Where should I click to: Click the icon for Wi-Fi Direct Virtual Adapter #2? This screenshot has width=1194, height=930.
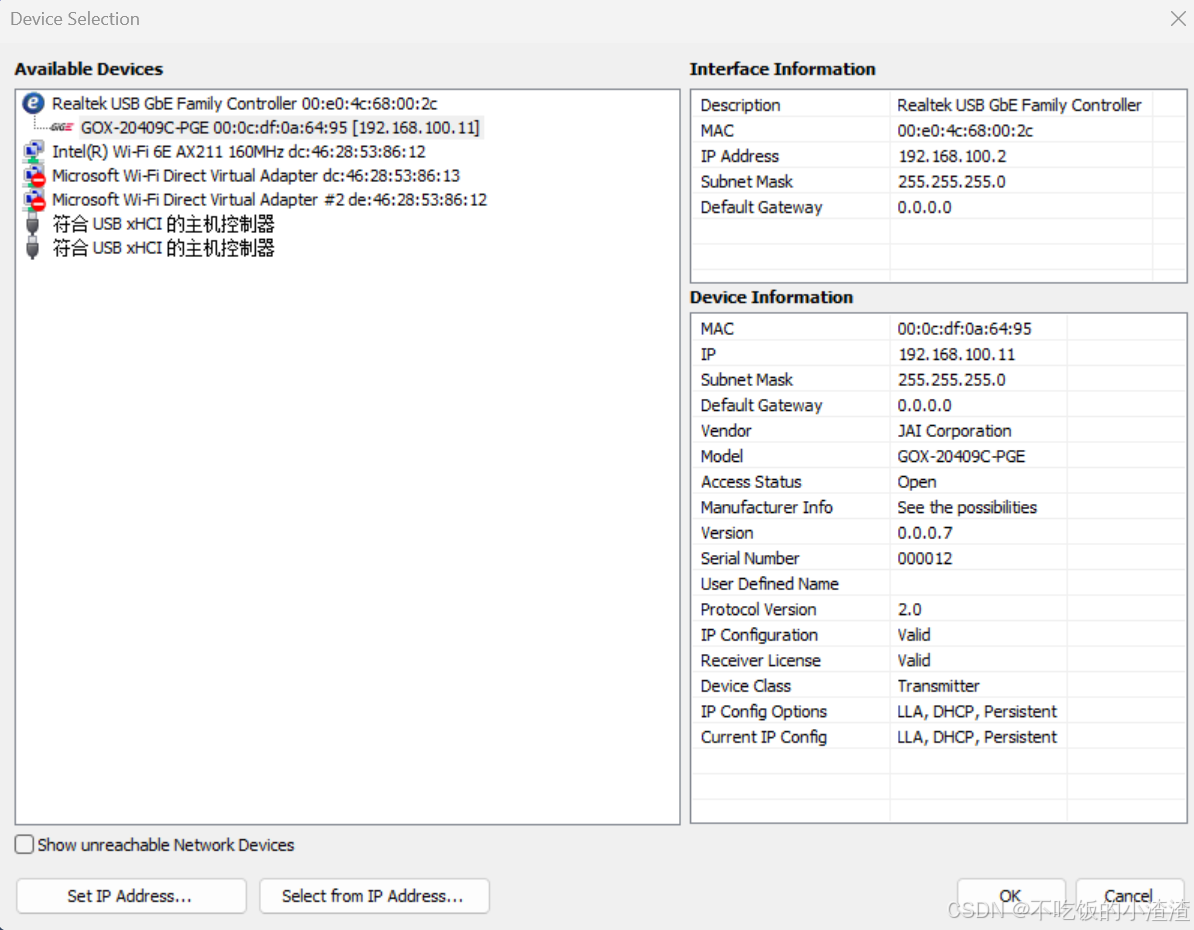point(31,199)
